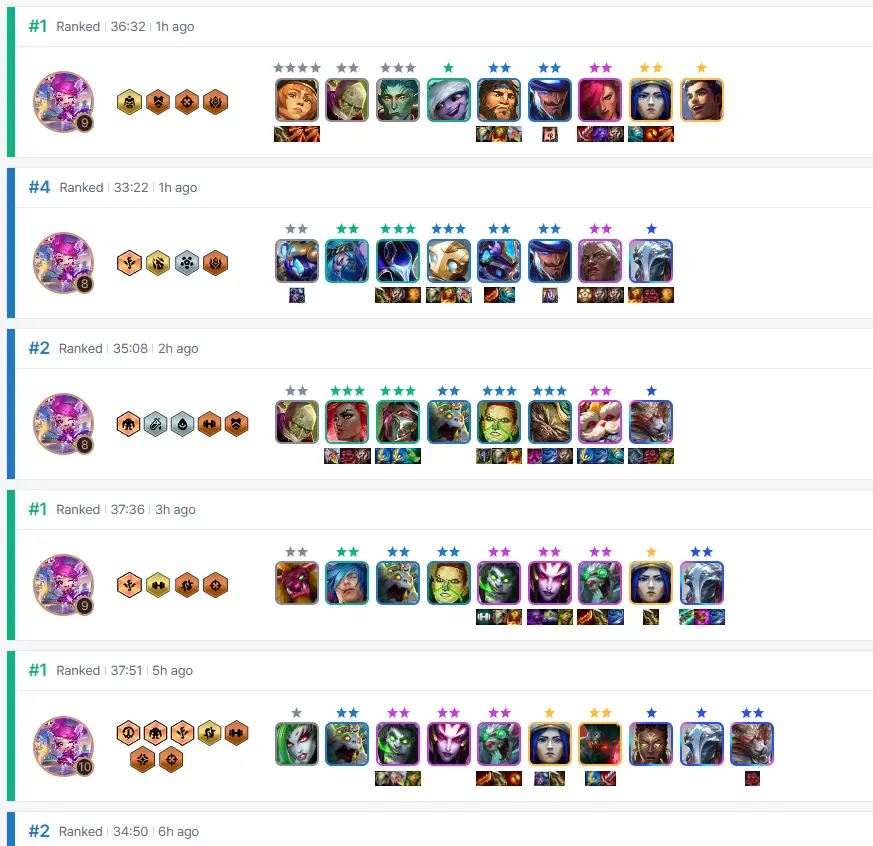Click the silver trait hexagon in 33:22 match
This screenshot has height=846, width=873.
click(187, 263)
